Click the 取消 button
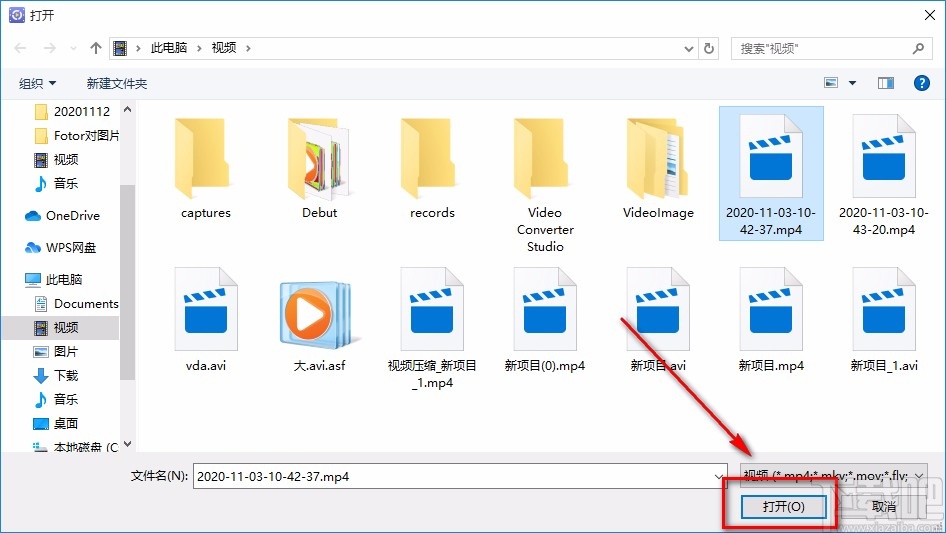This screenshot has height=533, width=946. 884,506
